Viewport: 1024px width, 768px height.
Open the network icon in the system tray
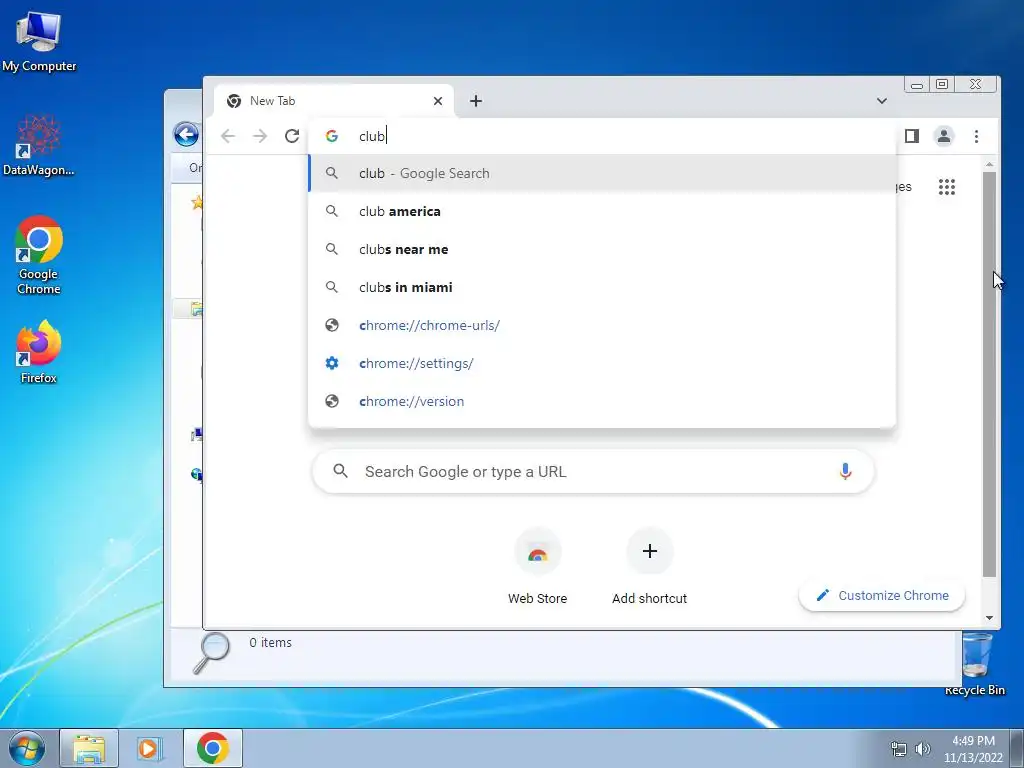pos(899,749)
